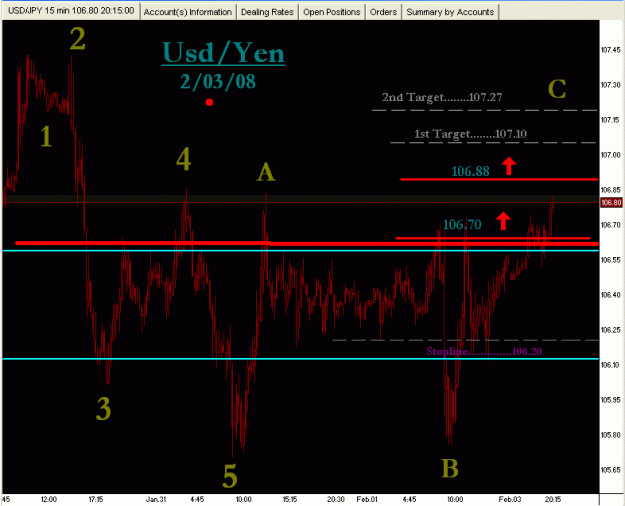
Task: Click the 107.45 price axis value
Action: click(x=611, y=50)
